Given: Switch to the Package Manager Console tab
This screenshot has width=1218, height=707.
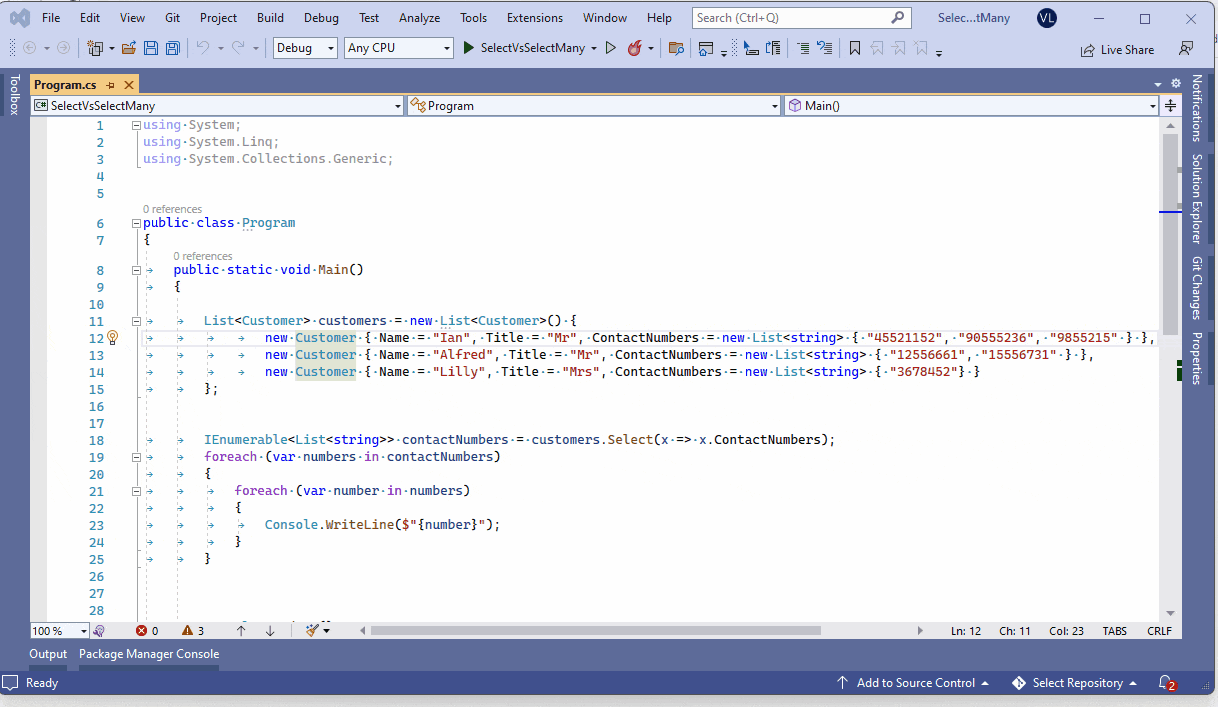Looking at the screenshot, I should (148, 654).
